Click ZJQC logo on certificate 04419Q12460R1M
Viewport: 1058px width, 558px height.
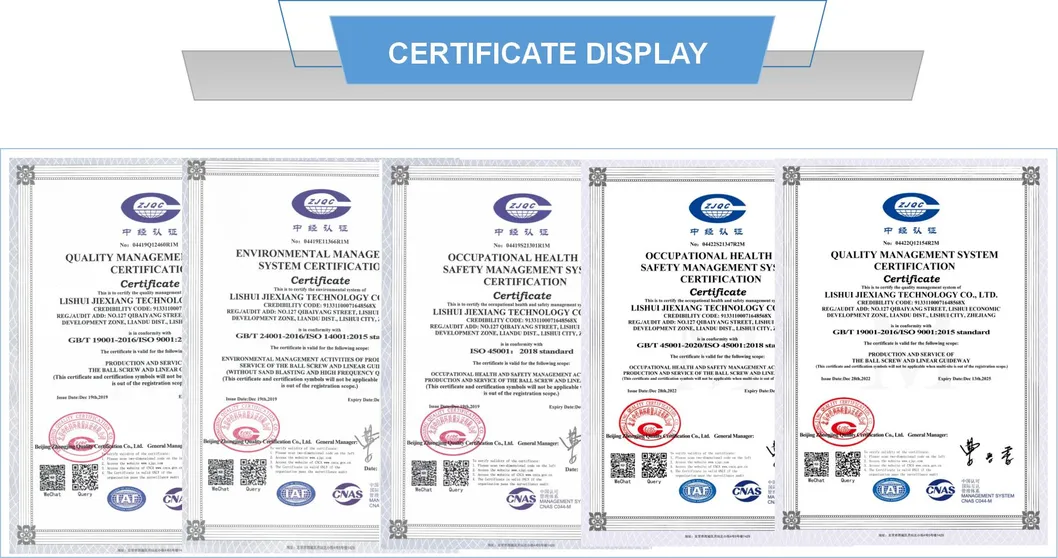[x=150, y=208]
